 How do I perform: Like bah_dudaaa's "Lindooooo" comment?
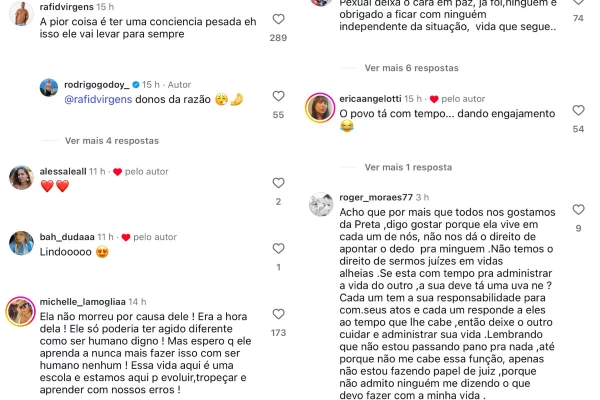click(x=278, y=248)
